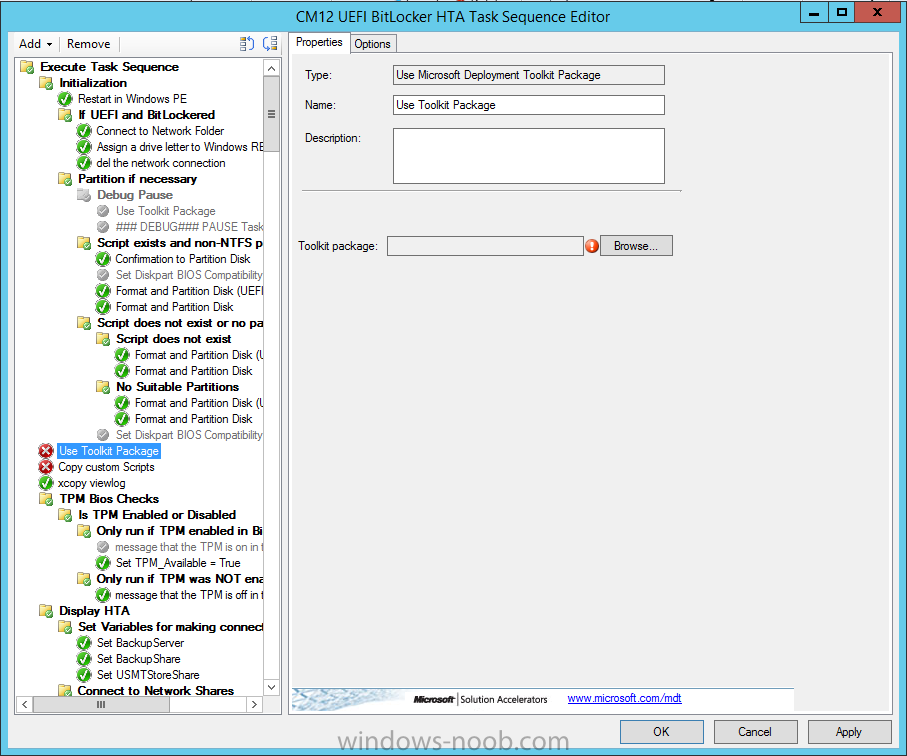Click the tree's horizontal scrollbar thumb
This screenshot has height=756, width=907.
[x=101, y=705]
